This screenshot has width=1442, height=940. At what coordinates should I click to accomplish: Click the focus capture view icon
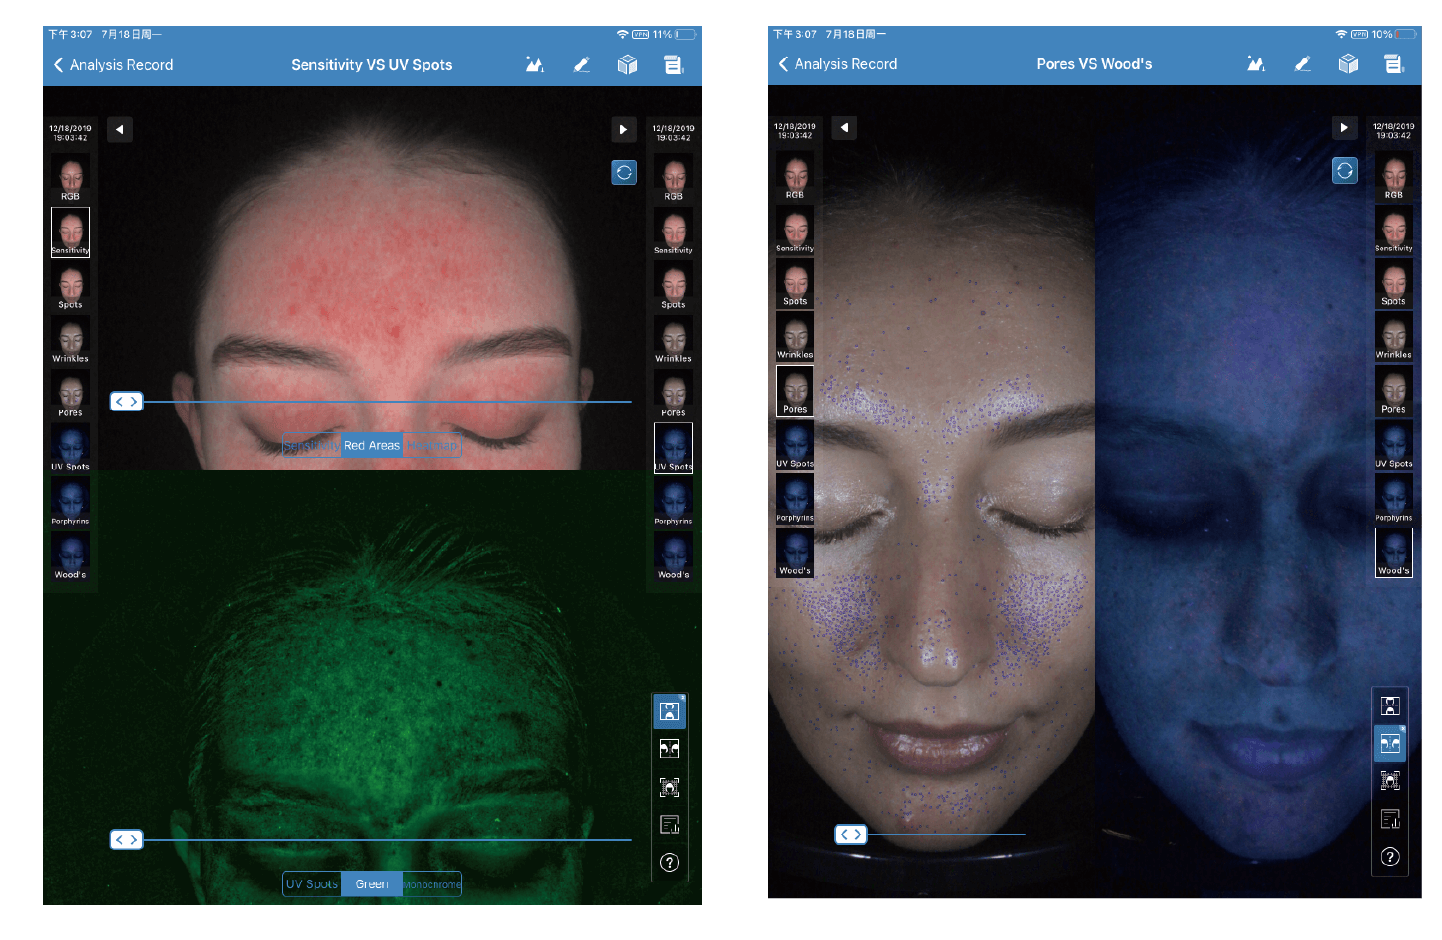(x=670, y=787)
